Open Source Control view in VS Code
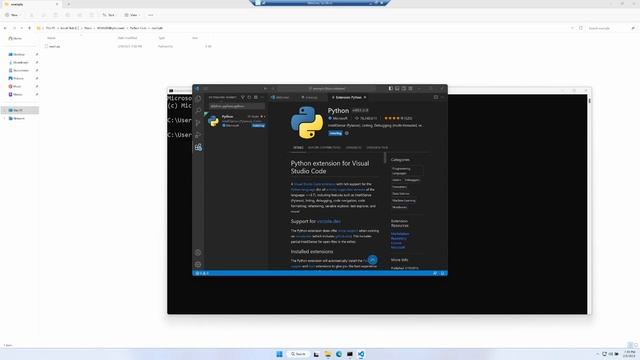 198,123
